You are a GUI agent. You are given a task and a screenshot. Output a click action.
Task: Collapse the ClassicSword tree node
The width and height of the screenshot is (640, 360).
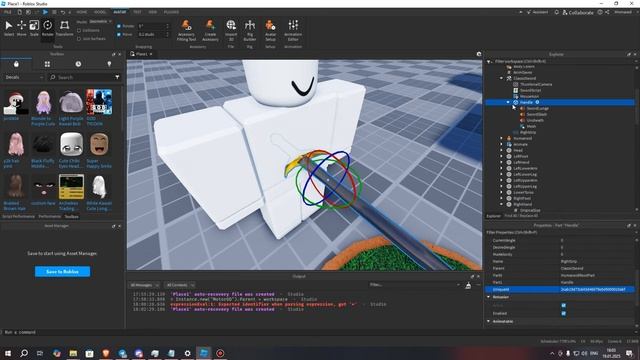[502, 78]
